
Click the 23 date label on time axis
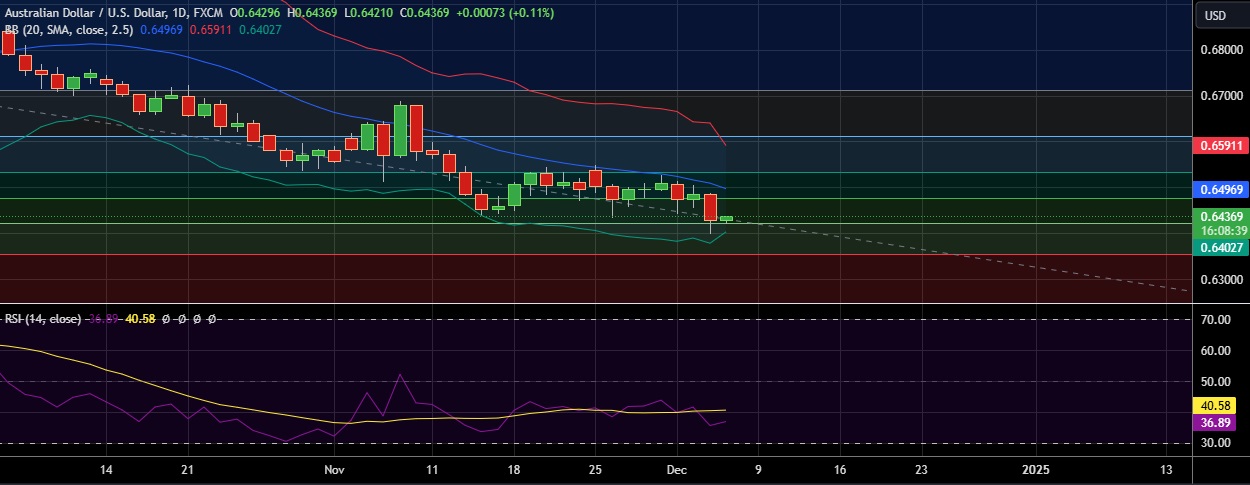tap(921, 469)
